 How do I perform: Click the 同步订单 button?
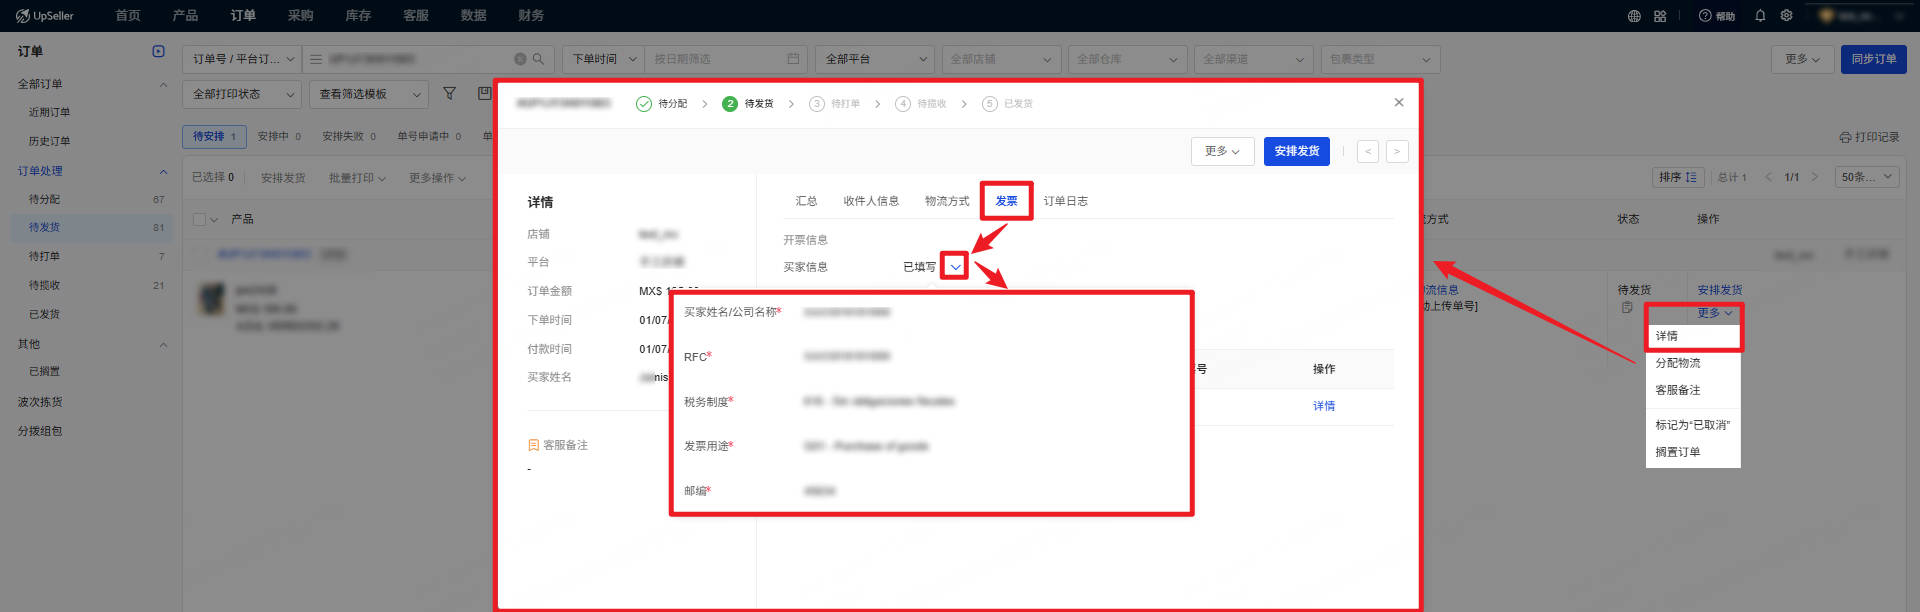(1874, 59)
